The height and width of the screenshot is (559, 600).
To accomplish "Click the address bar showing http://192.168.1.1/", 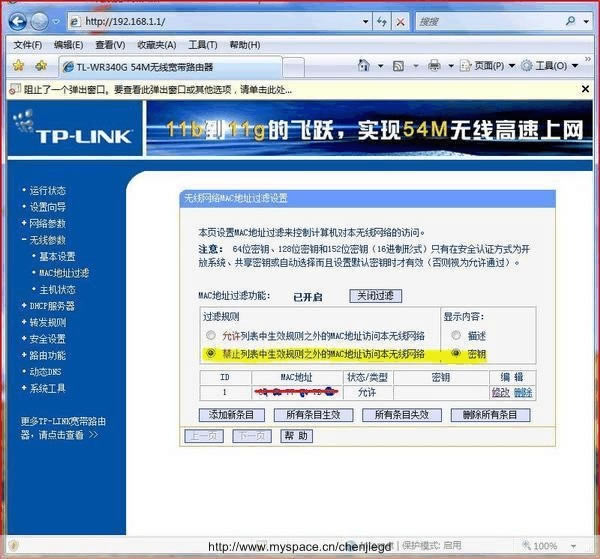I will tap(214, 21).
